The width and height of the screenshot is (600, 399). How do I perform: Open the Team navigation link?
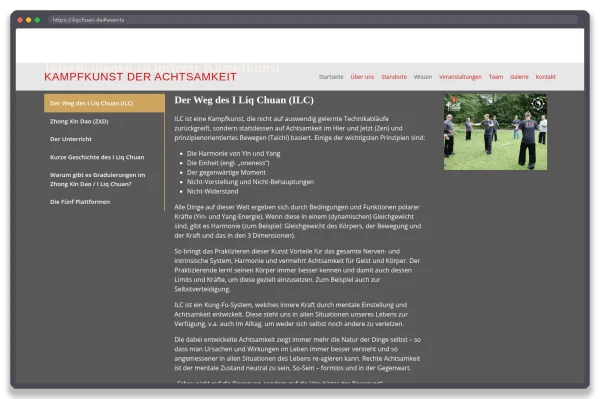tap(496, 77)
